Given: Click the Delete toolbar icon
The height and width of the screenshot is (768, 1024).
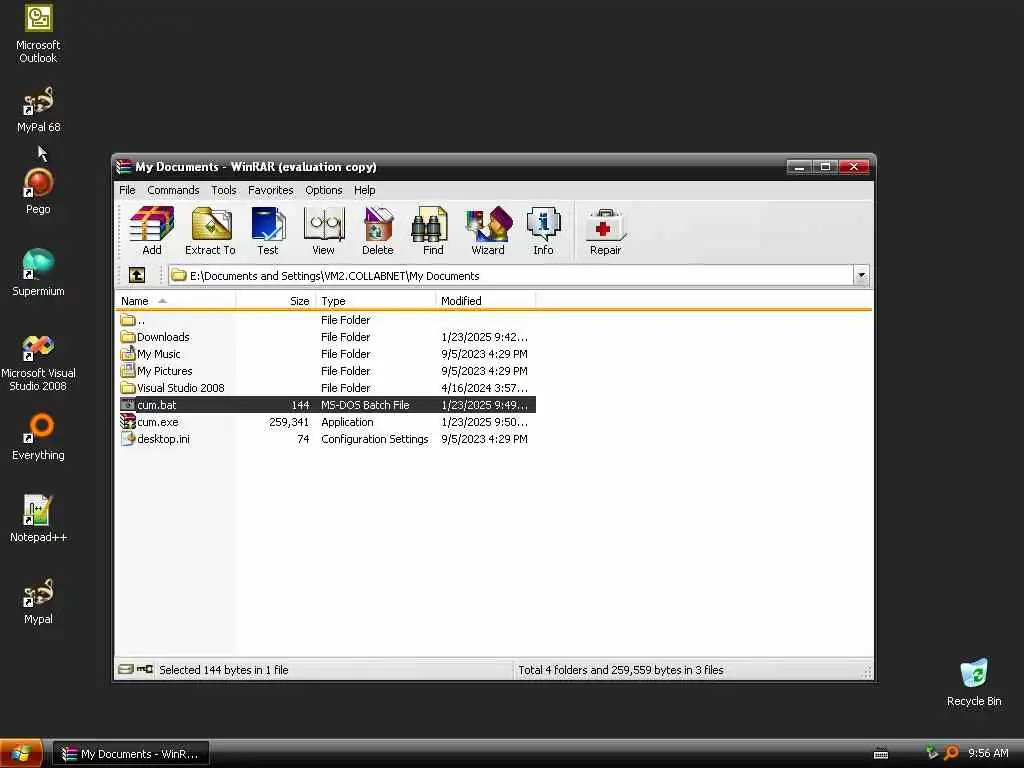Looking at the screenshot, I should pyautogui.click(x=377, y=231).
